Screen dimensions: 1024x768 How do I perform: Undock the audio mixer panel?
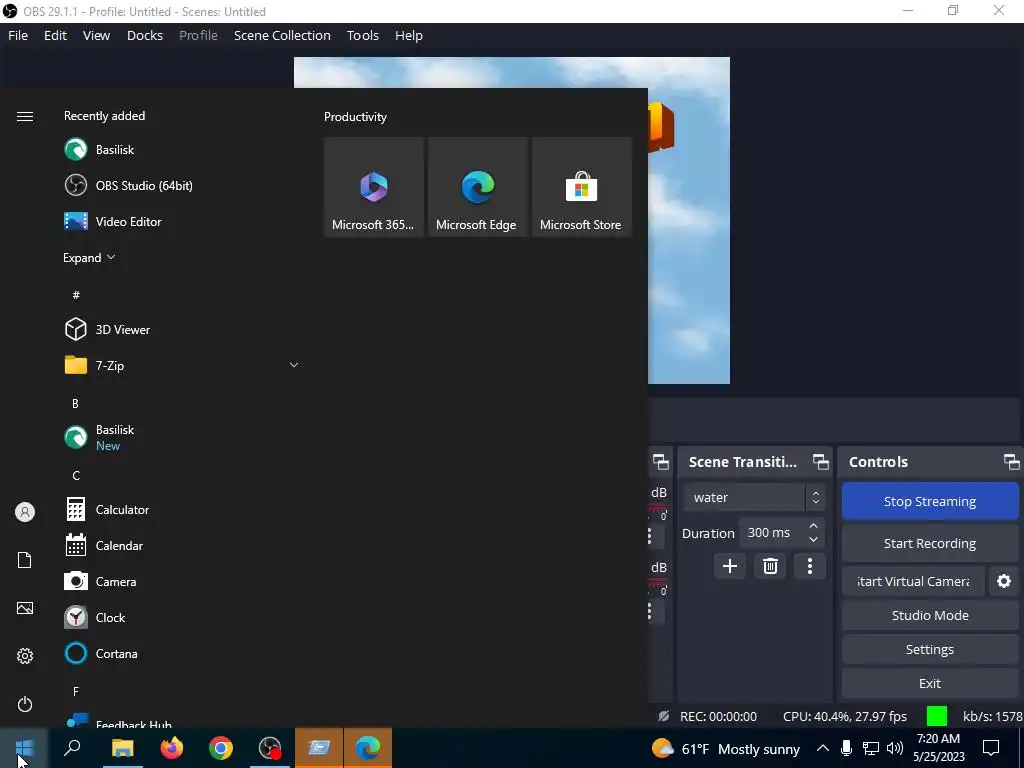[x=660, y=462]
